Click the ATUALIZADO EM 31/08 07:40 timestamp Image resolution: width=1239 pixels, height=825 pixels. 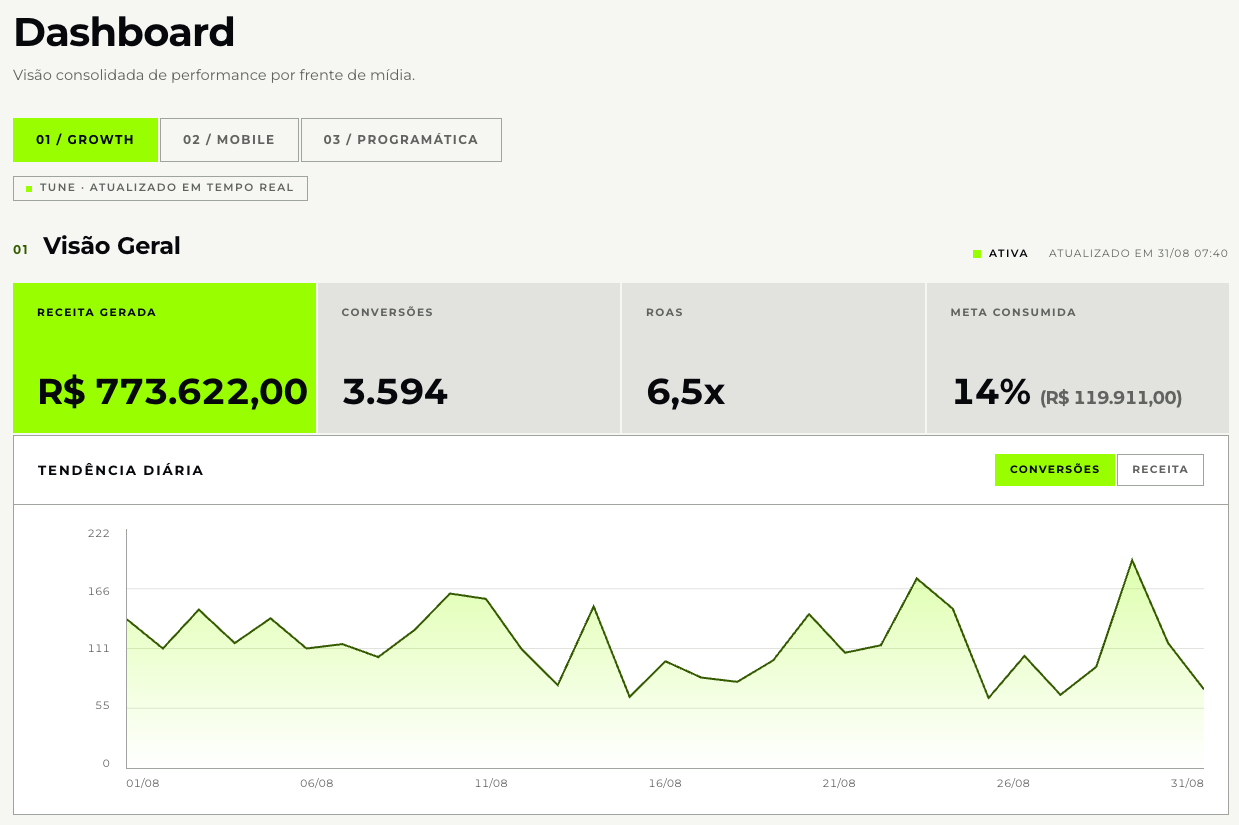pyautogui.click(x=1138, y=254)
